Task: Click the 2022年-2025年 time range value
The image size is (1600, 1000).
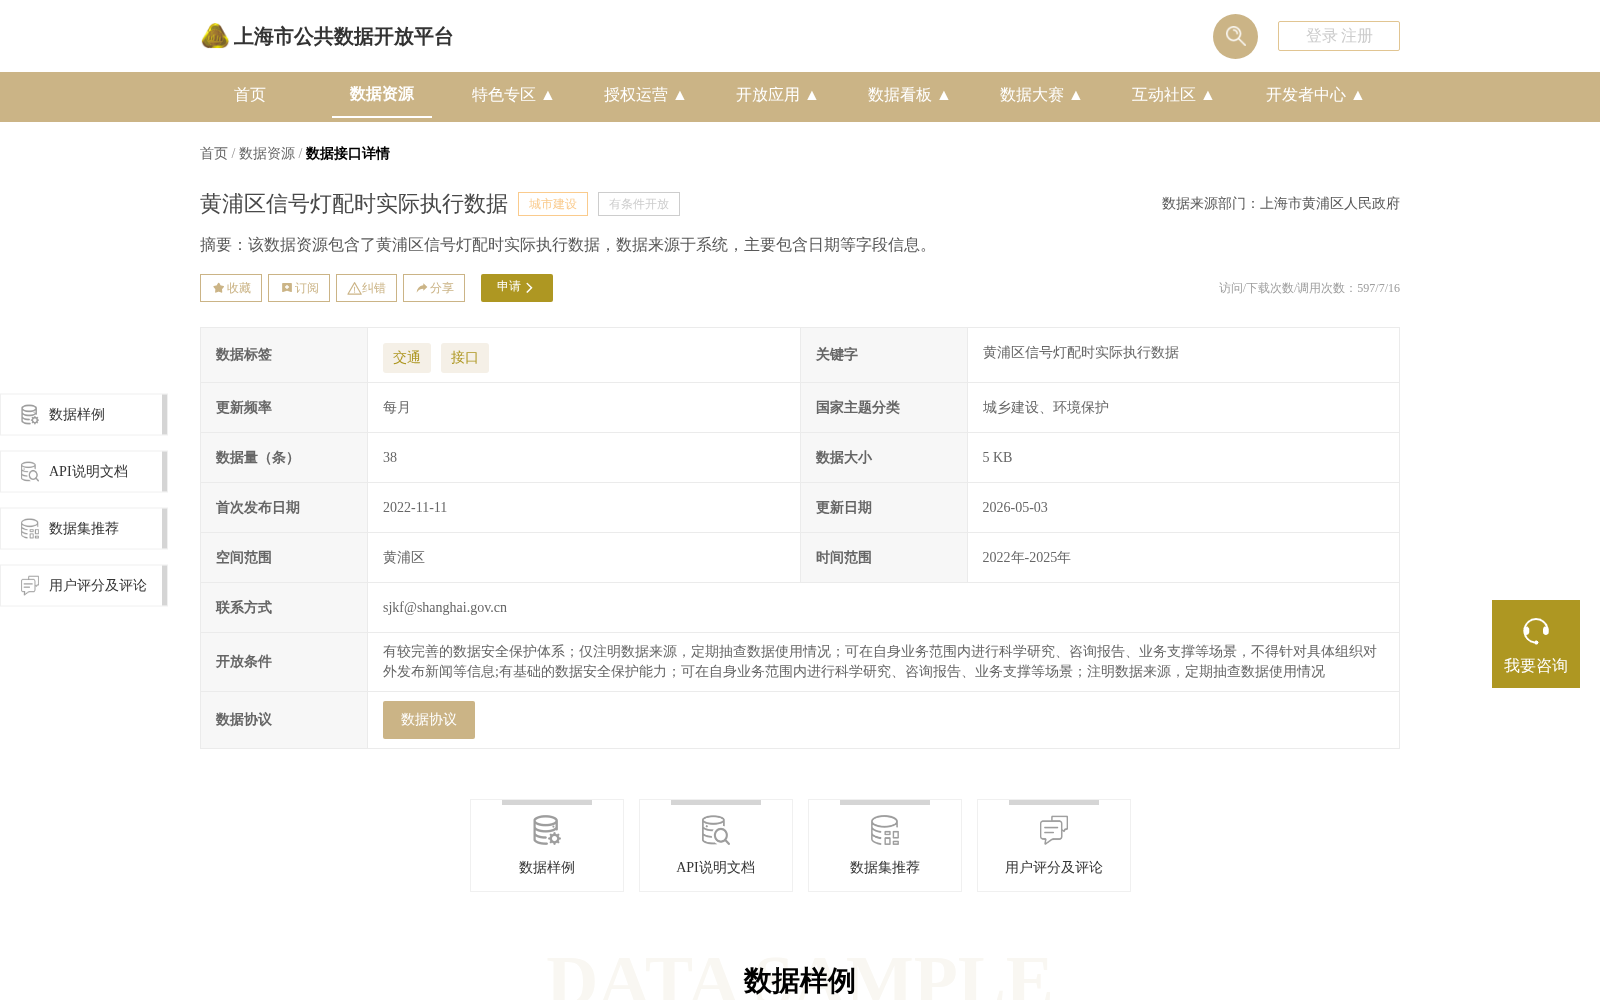Action: click(1026, 557)
